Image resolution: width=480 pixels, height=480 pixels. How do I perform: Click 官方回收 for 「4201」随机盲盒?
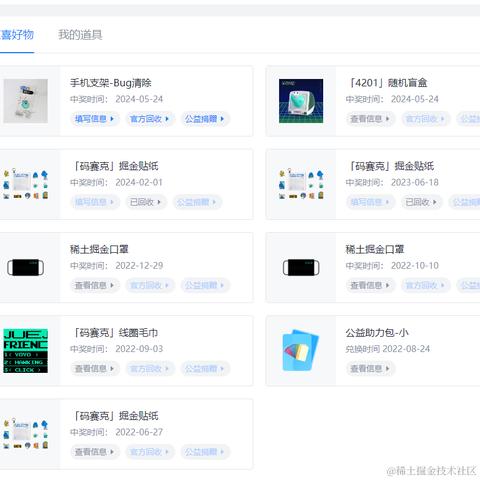point(425,119)
